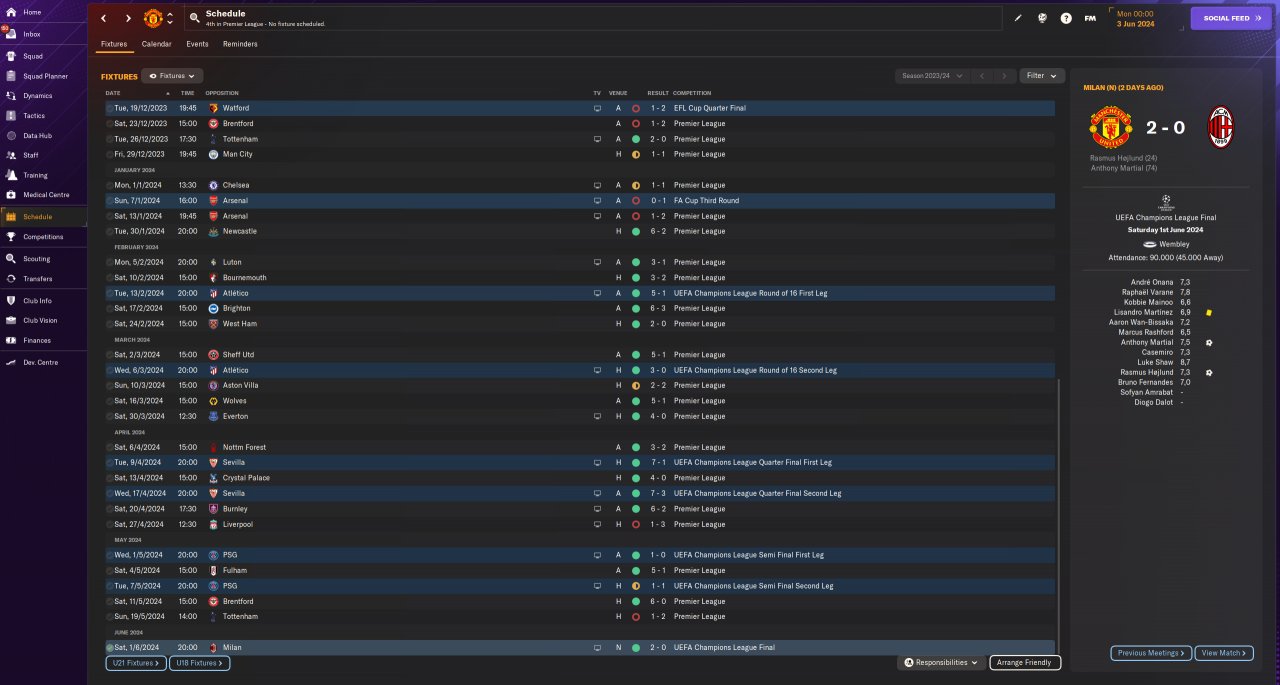Navigate forward with the right arrow
Screen dimensions: 1280x685
128,18
